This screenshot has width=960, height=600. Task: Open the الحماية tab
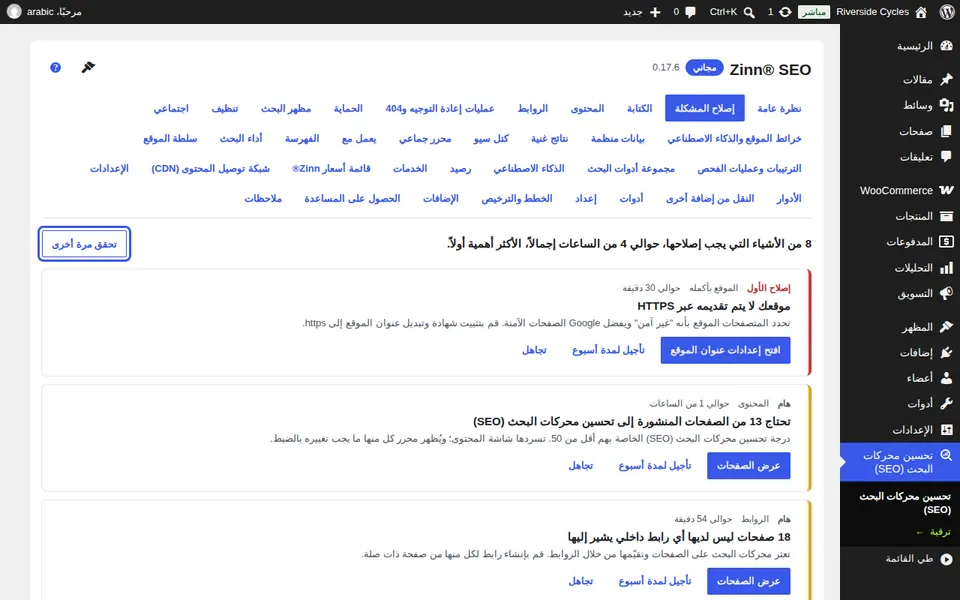click(x=348, y=108)
